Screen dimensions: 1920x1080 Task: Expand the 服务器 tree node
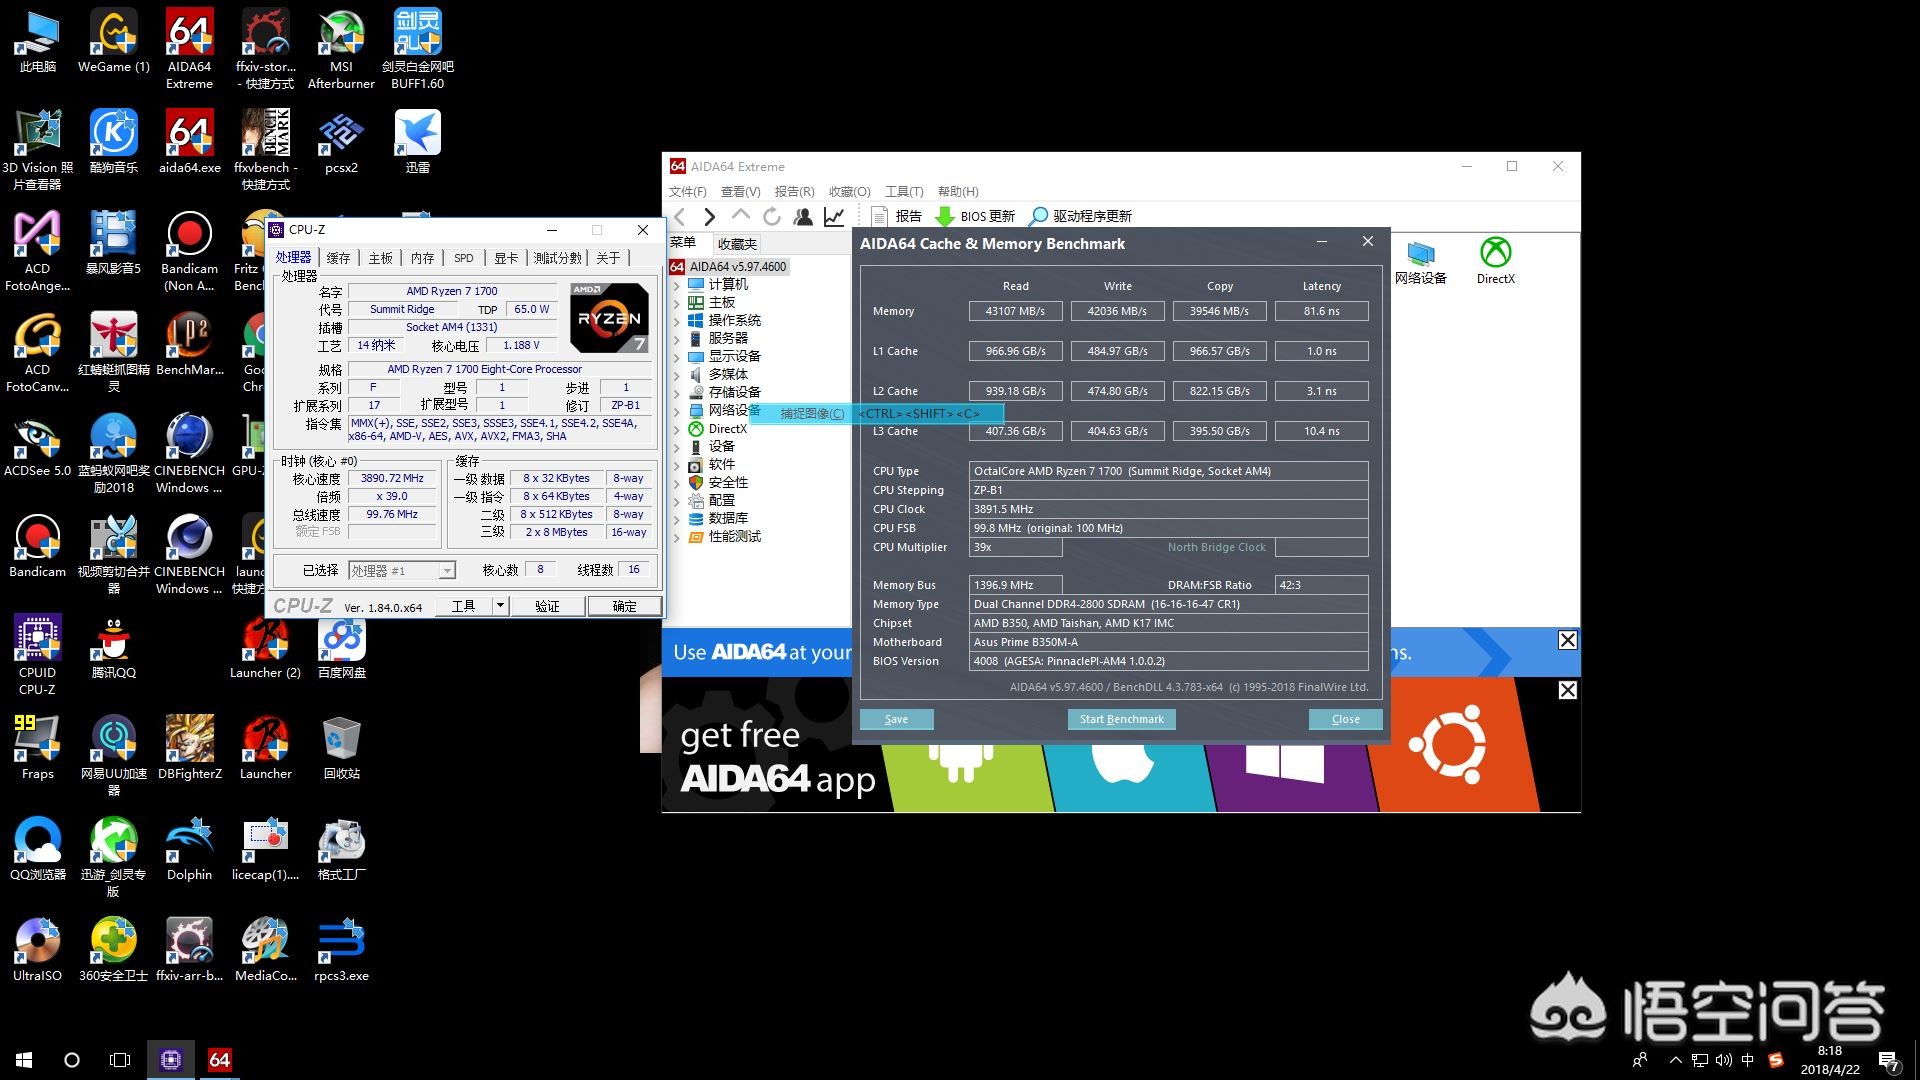click(677, 339)
